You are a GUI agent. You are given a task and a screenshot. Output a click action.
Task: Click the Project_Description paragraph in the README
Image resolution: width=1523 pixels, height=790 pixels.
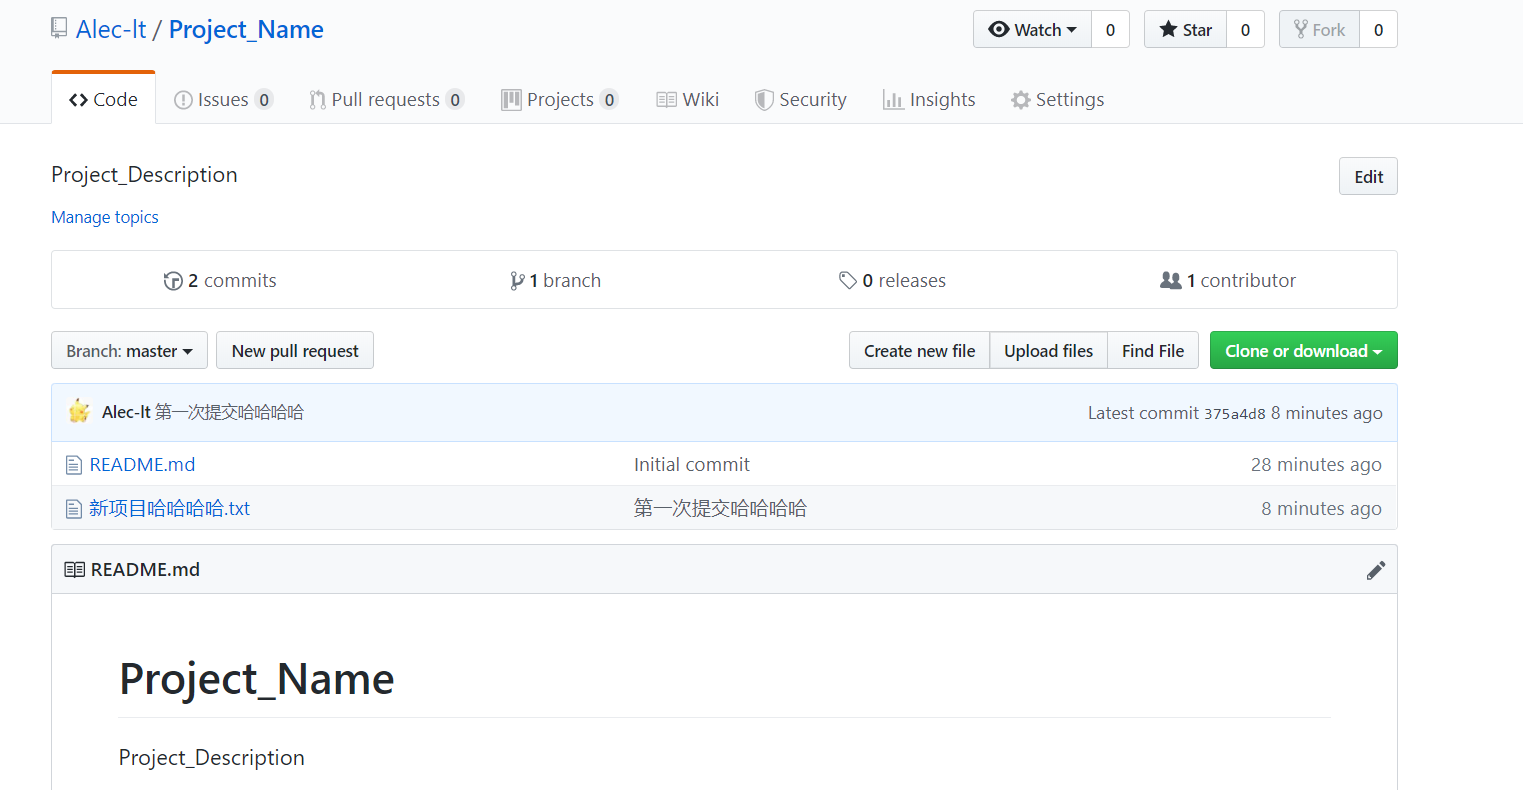212,758
